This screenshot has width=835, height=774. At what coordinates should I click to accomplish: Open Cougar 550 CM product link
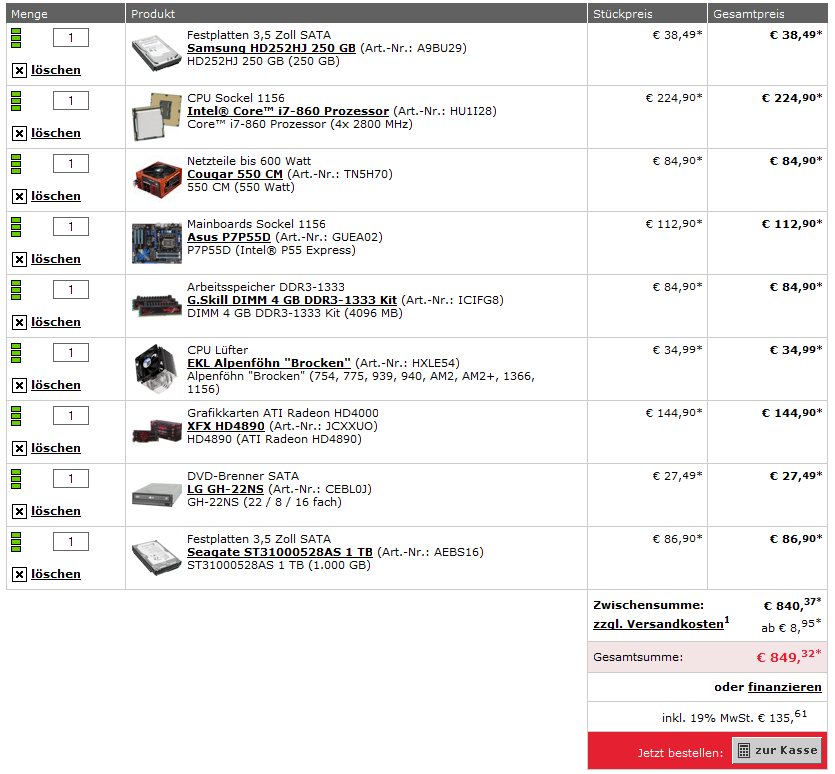(235, 174)
